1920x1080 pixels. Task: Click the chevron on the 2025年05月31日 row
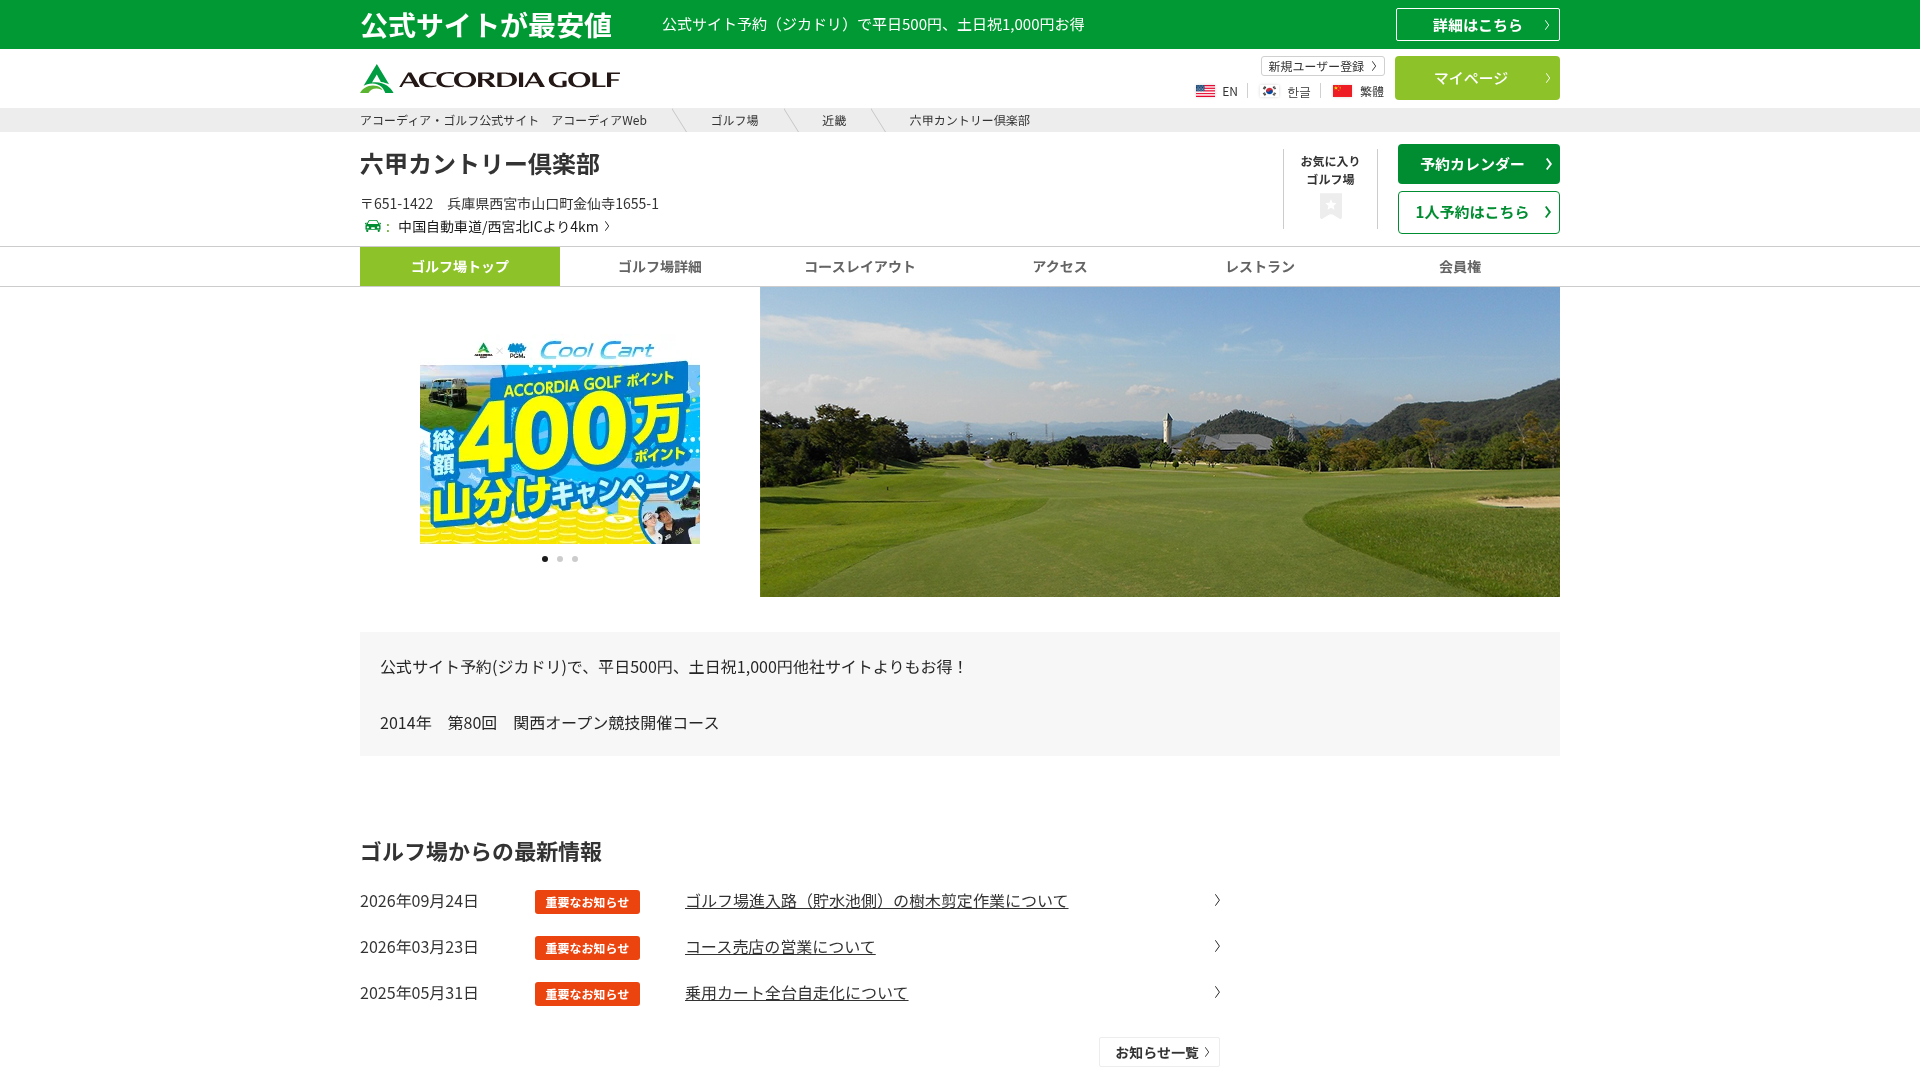click(1217, 992)
